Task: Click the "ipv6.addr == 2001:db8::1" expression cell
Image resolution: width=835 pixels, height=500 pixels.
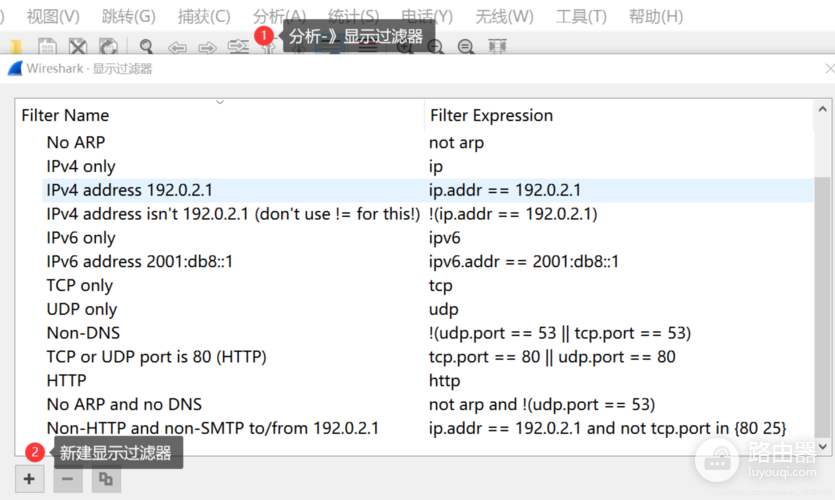Action: click(x=524, y=261)
